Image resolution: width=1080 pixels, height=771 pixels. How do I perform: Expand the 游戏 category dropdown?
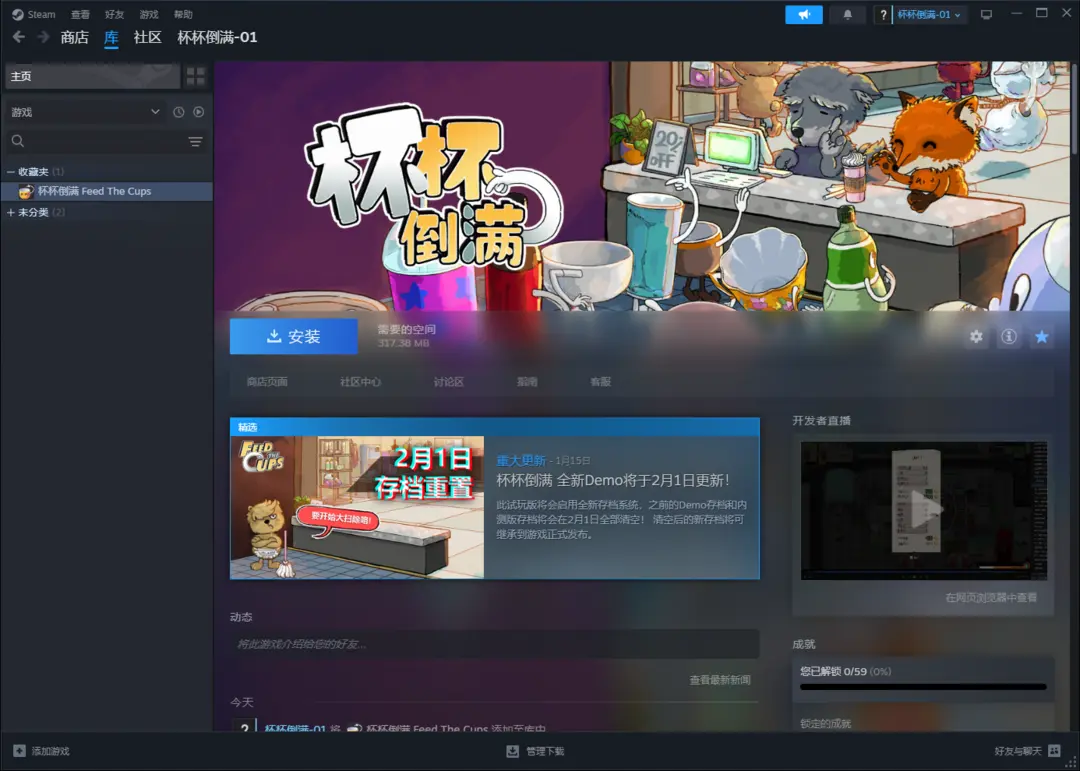pyautogui.click(x=155, y=112)
